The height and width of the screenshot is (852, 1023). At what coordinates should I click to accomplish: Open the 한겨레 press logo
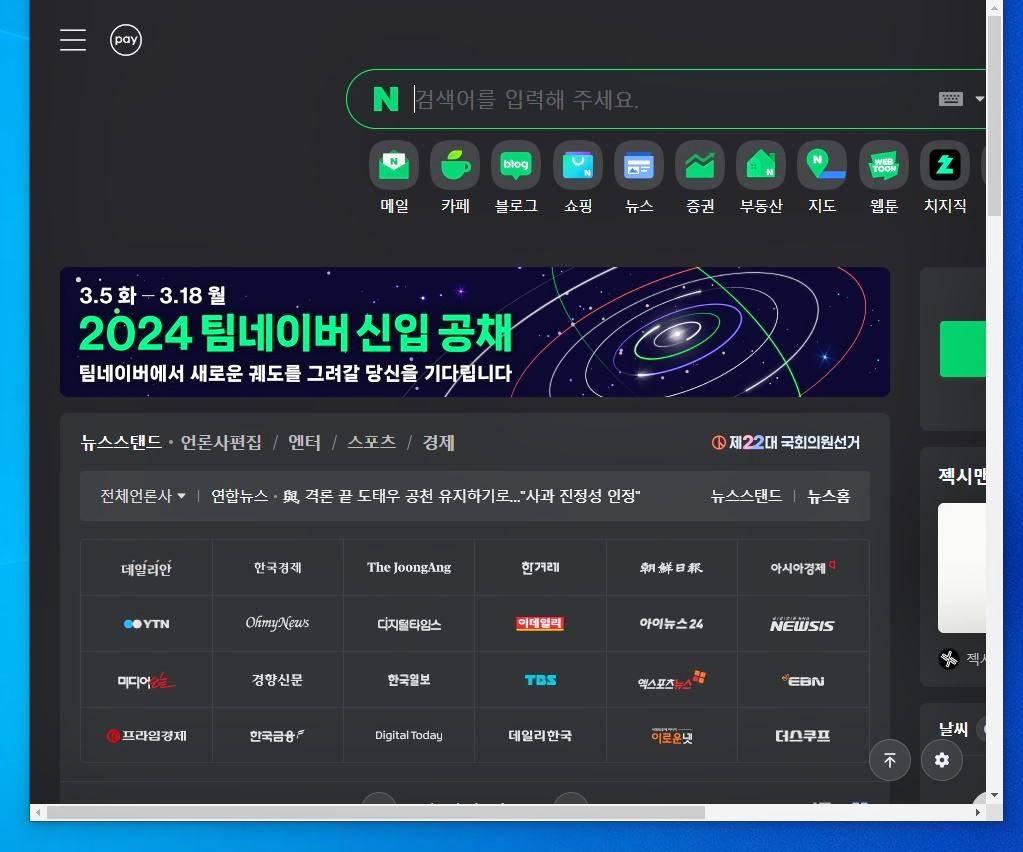[x=540, y=568]
